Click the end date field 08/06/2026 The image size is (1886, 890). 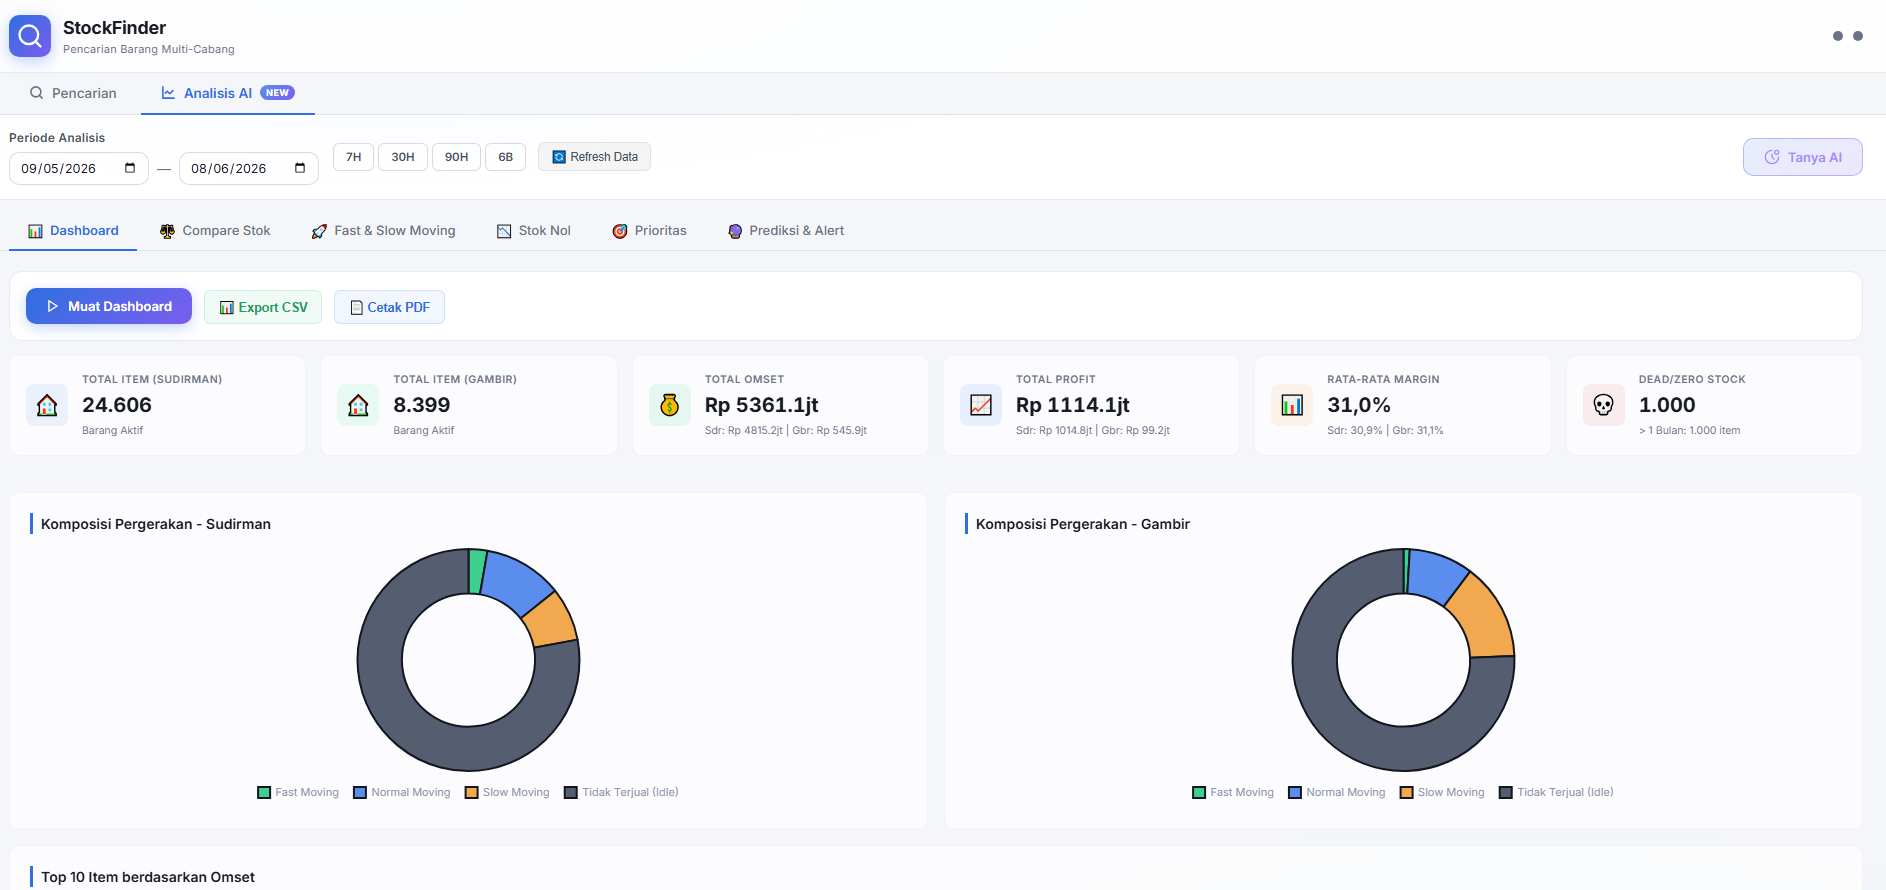pos(249,168)
